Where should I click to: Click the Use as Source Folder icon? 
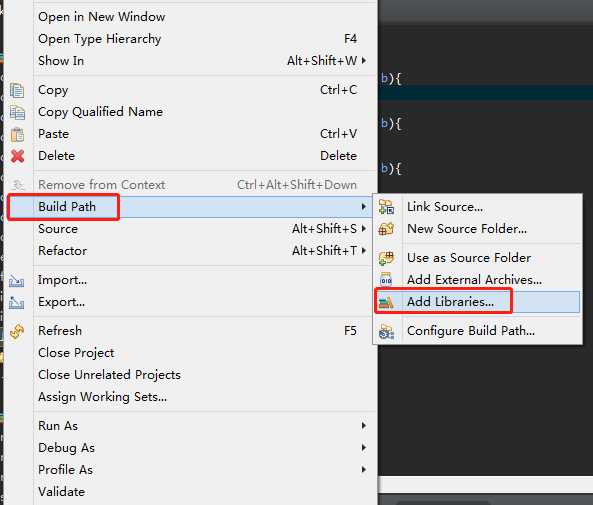point(387,258)
